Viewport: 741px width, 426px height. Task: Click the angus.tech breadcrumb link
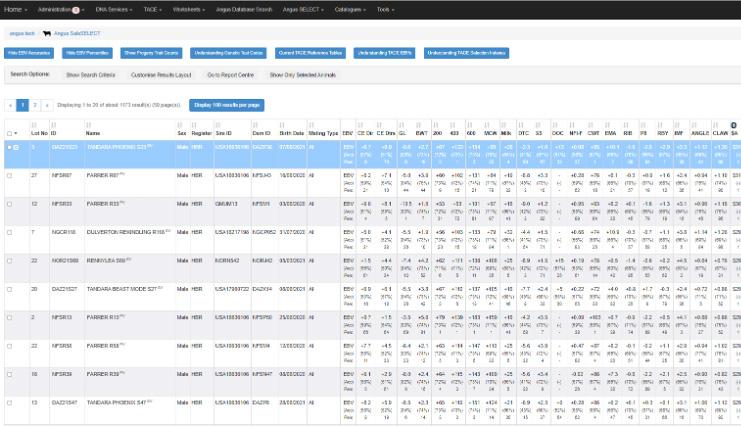(22, 34)
